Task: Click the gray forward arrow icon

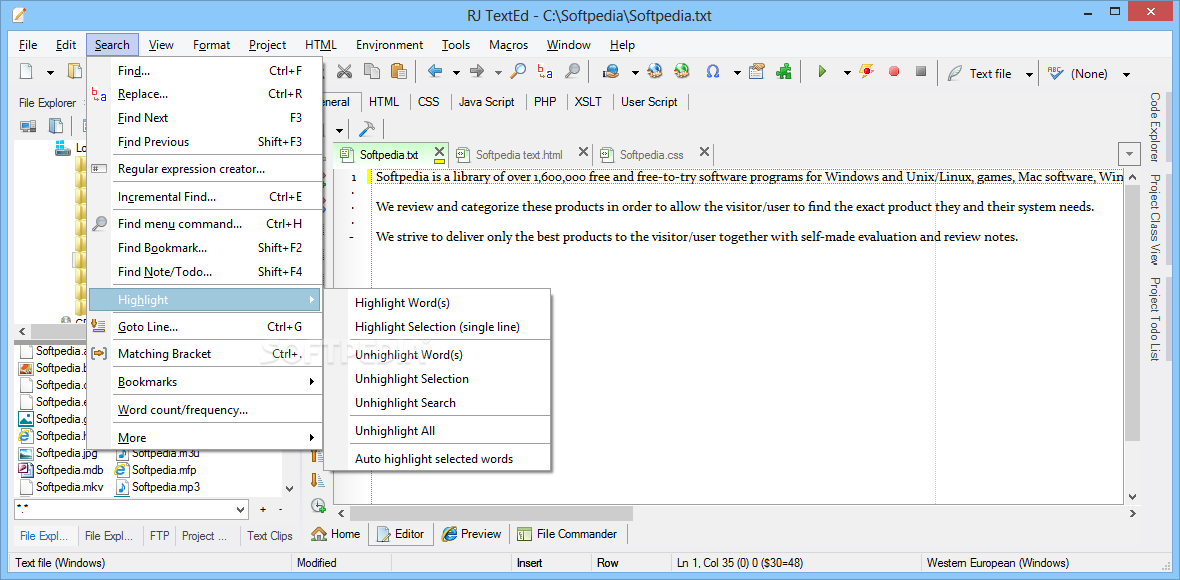Action: coord(477,71)
